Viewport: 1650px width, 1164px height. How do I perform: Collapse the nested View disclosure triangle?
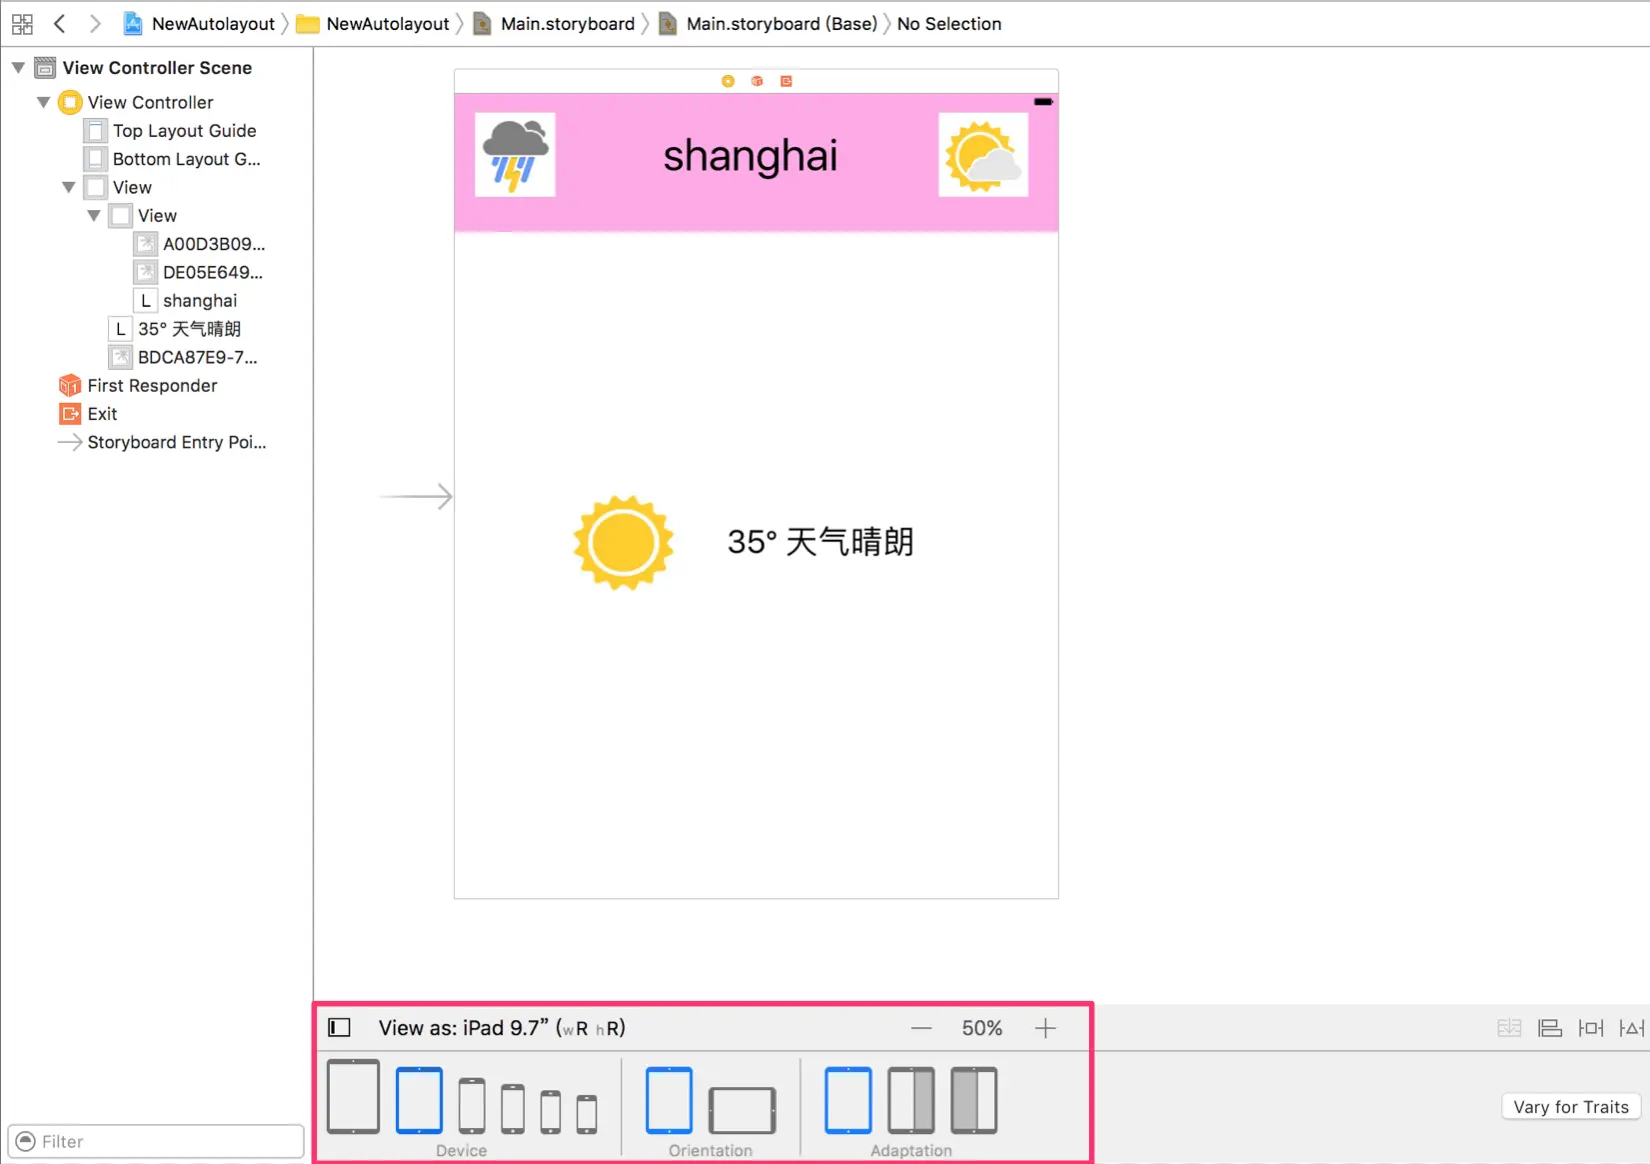(93, 215)
